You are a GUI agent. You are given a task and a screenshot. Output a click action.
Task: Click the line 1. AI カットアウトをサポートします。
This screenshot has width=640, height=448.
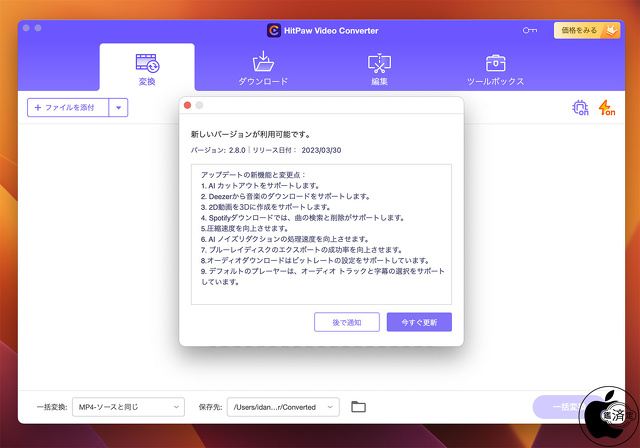(x=260, y=186)
